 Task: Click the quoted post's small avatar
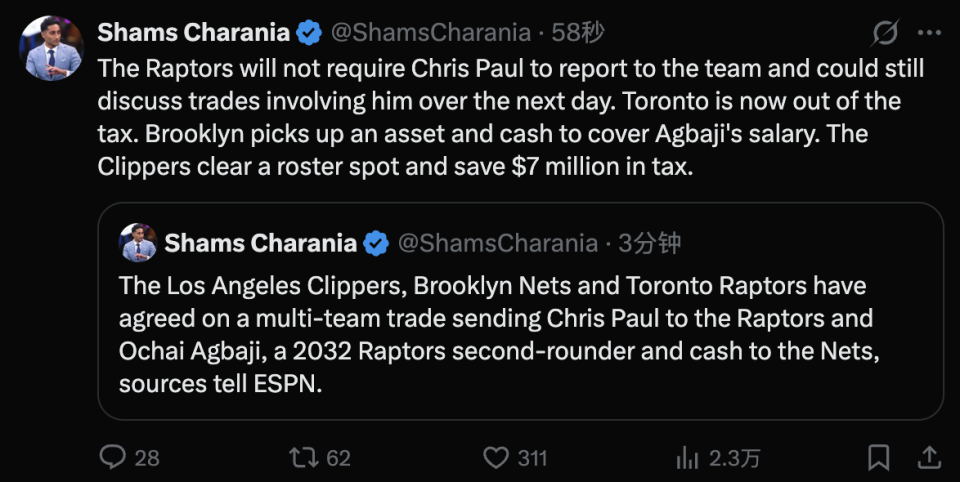click(138, 243)
